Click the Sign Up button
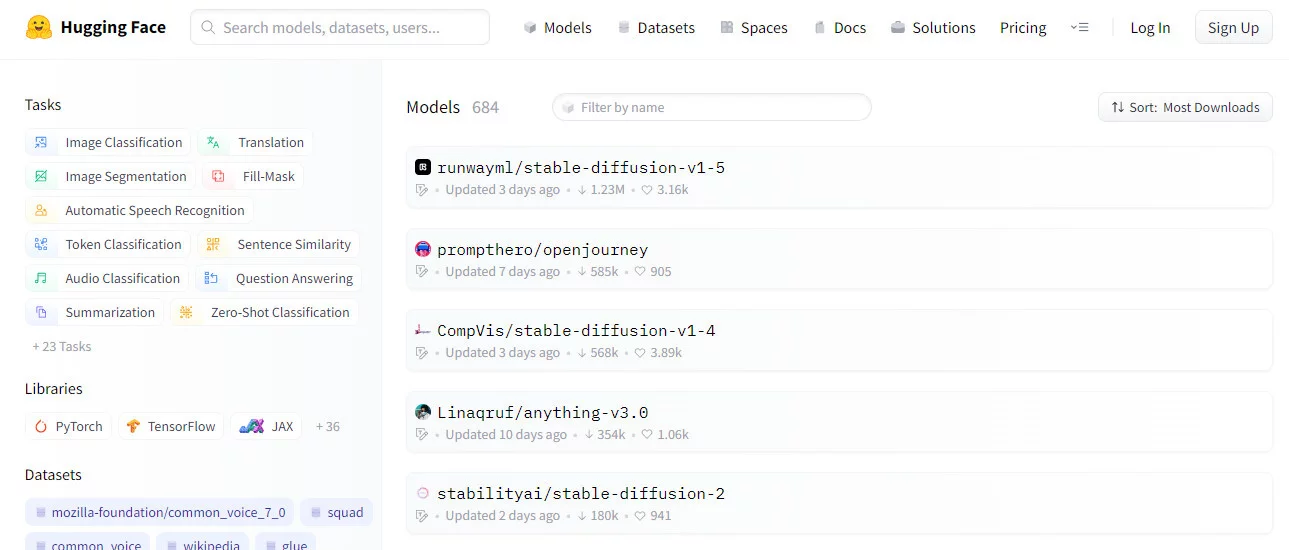The width and height of the screenshot is (1289, 550). (1233, 28)
